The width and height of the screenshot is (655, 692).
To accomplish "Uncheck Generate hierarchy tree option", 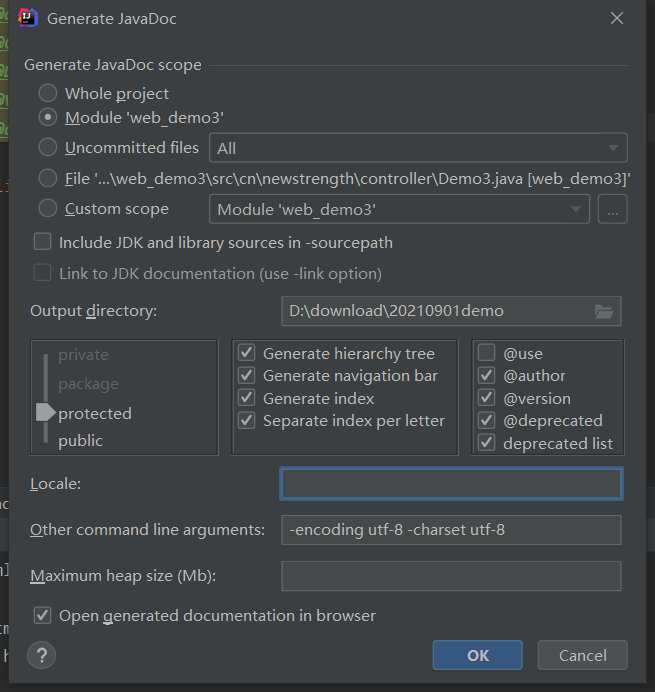I will [x=246, y=353].
